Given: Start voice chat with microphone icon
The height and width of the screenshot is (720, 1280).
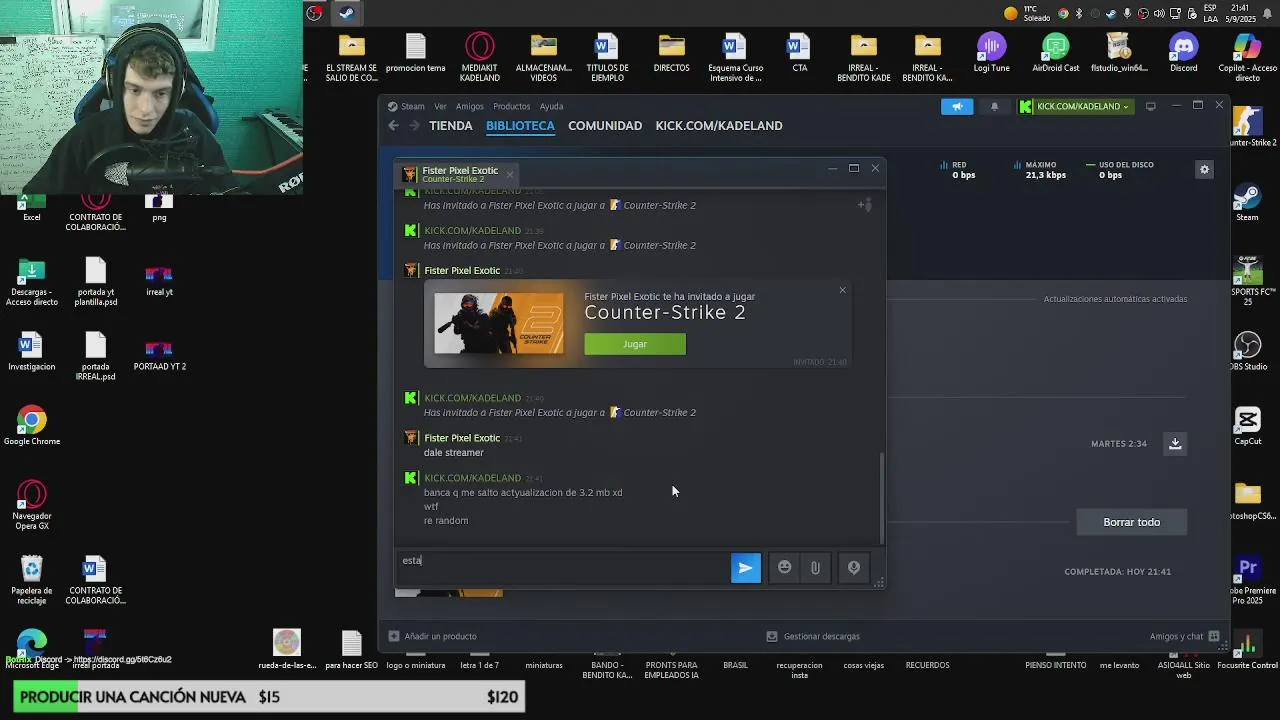Looking at the screenshot, I should [854, 568].
